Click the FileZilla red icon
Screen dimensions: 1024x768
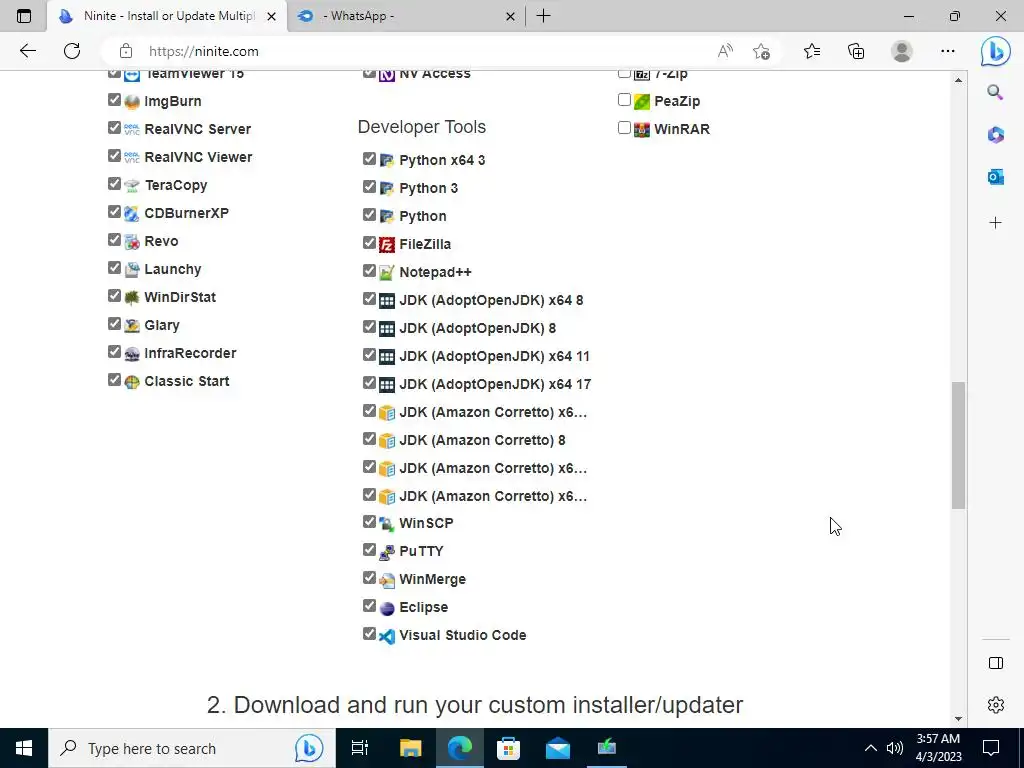click(387, 245)
